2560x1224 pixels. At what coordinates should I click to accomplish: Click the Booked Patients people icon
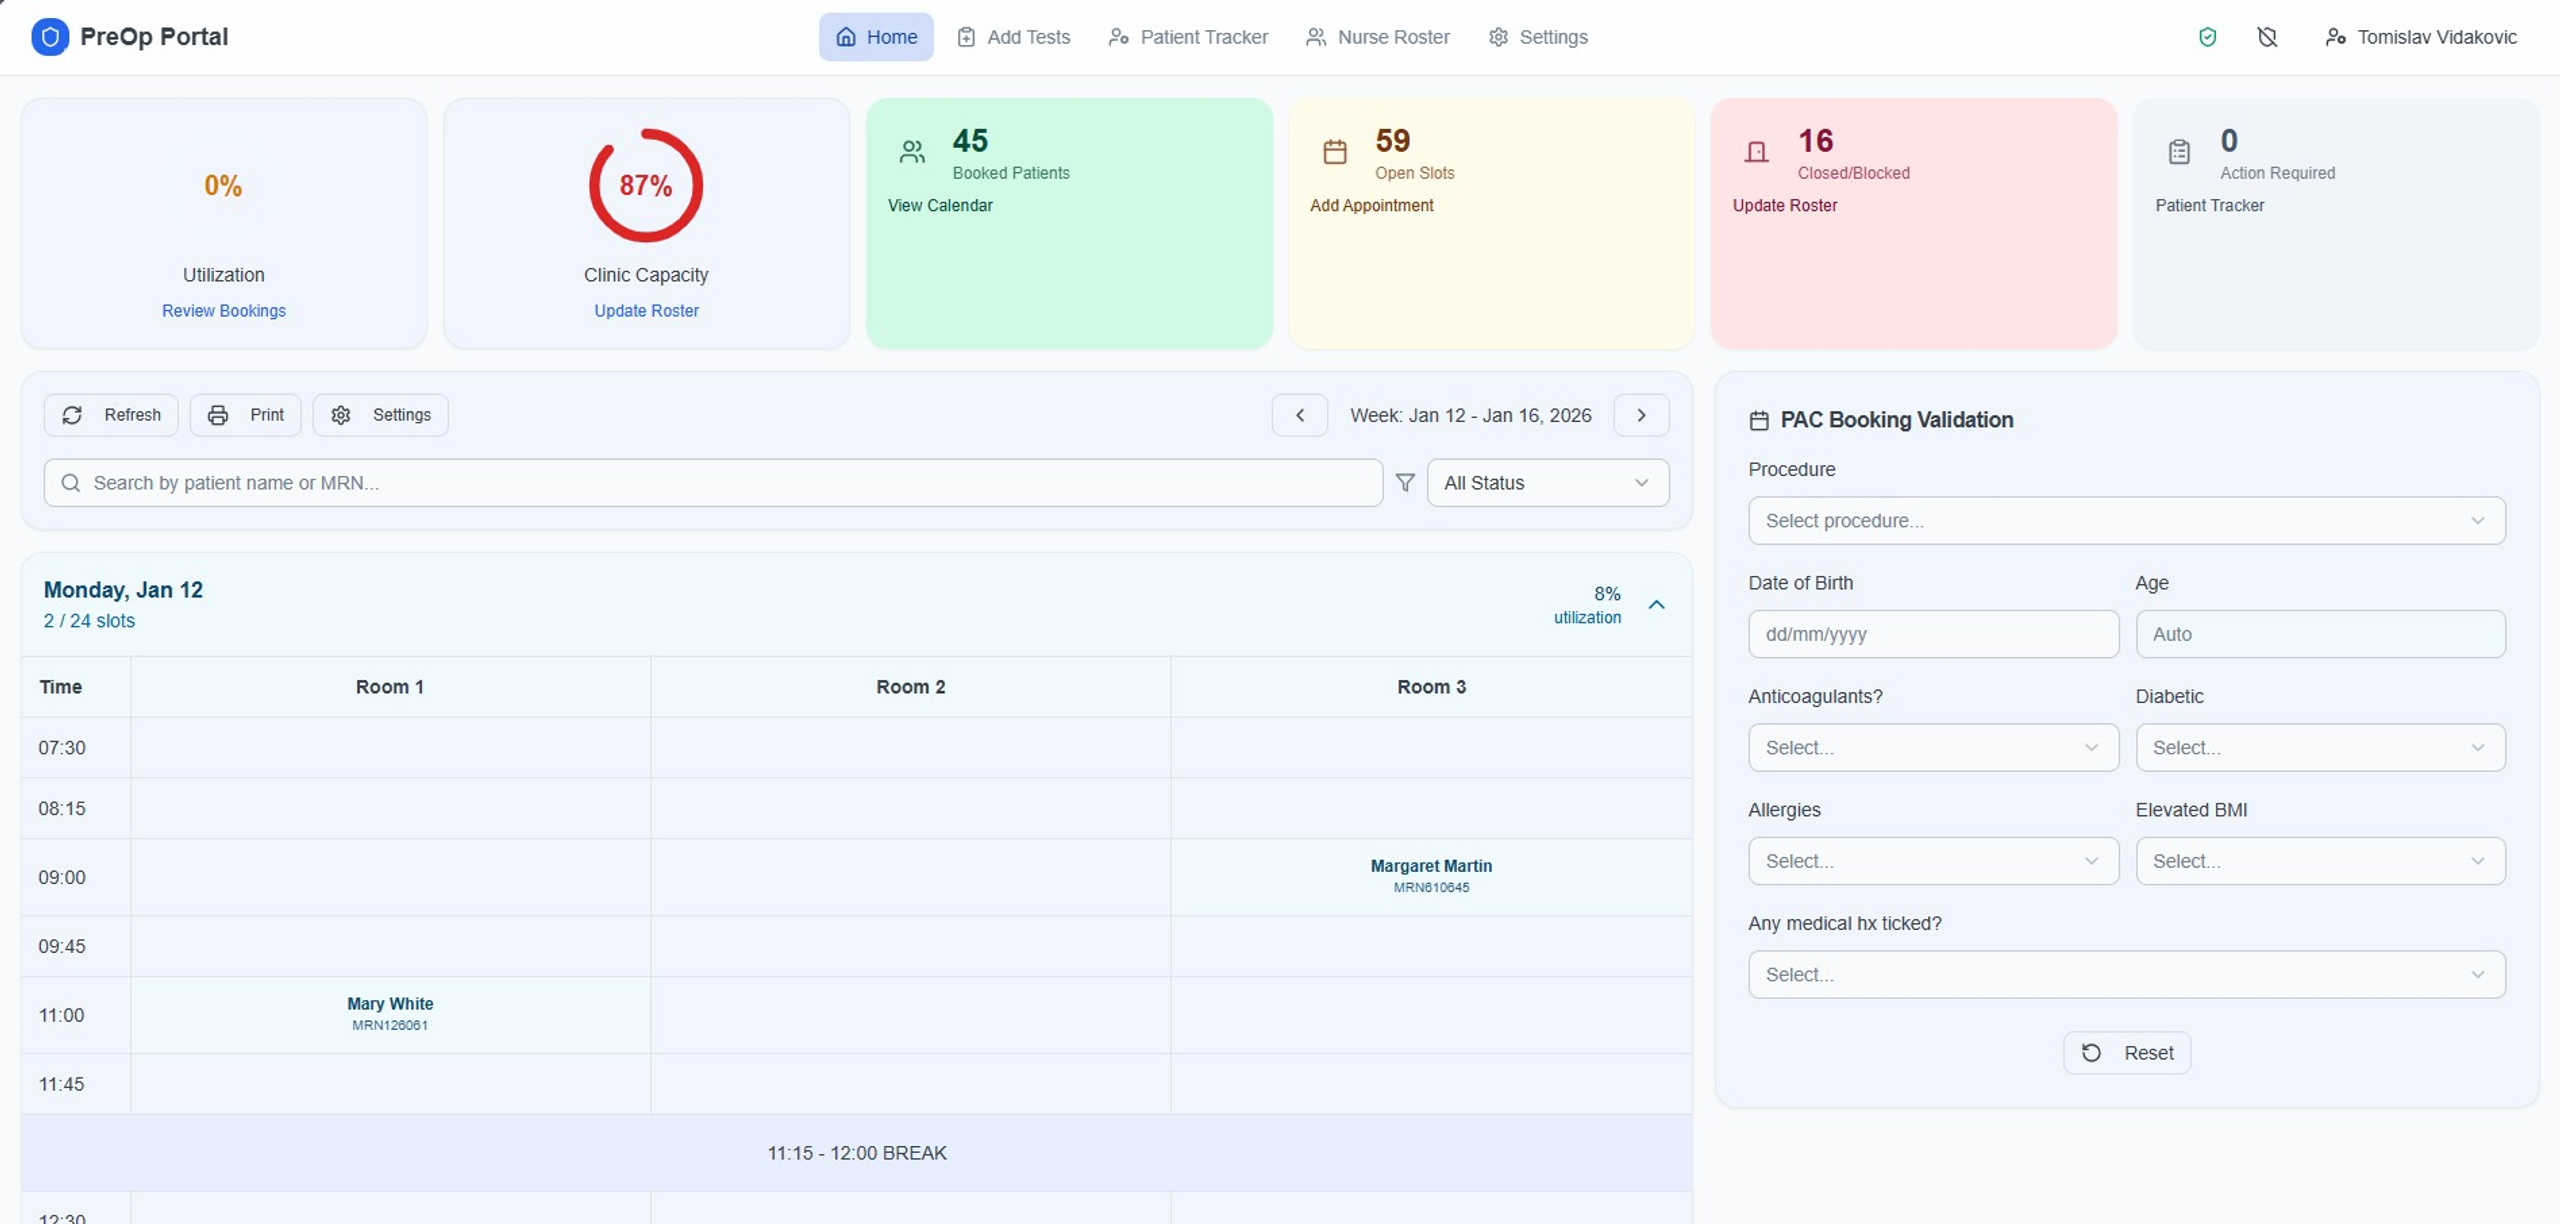click(x=912, y=152)
